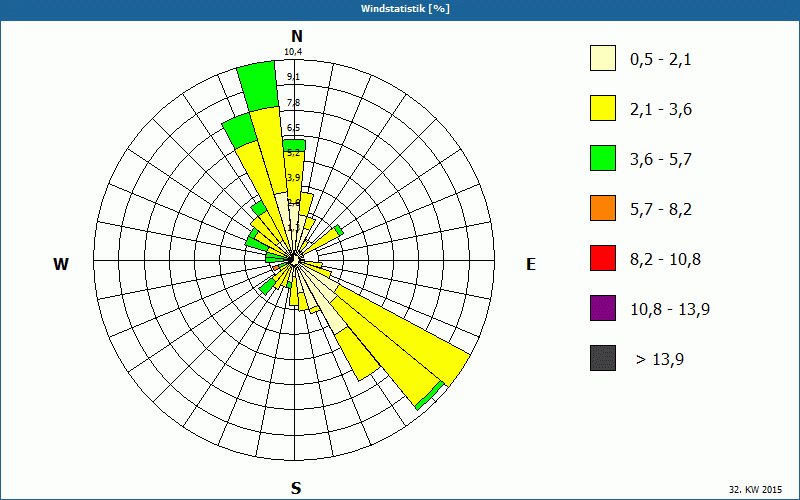The height and width of the screenshot is (500, 800).
Task: Click the legend label '10,8 - 13,9'
Action: click(x=670, y=310)
